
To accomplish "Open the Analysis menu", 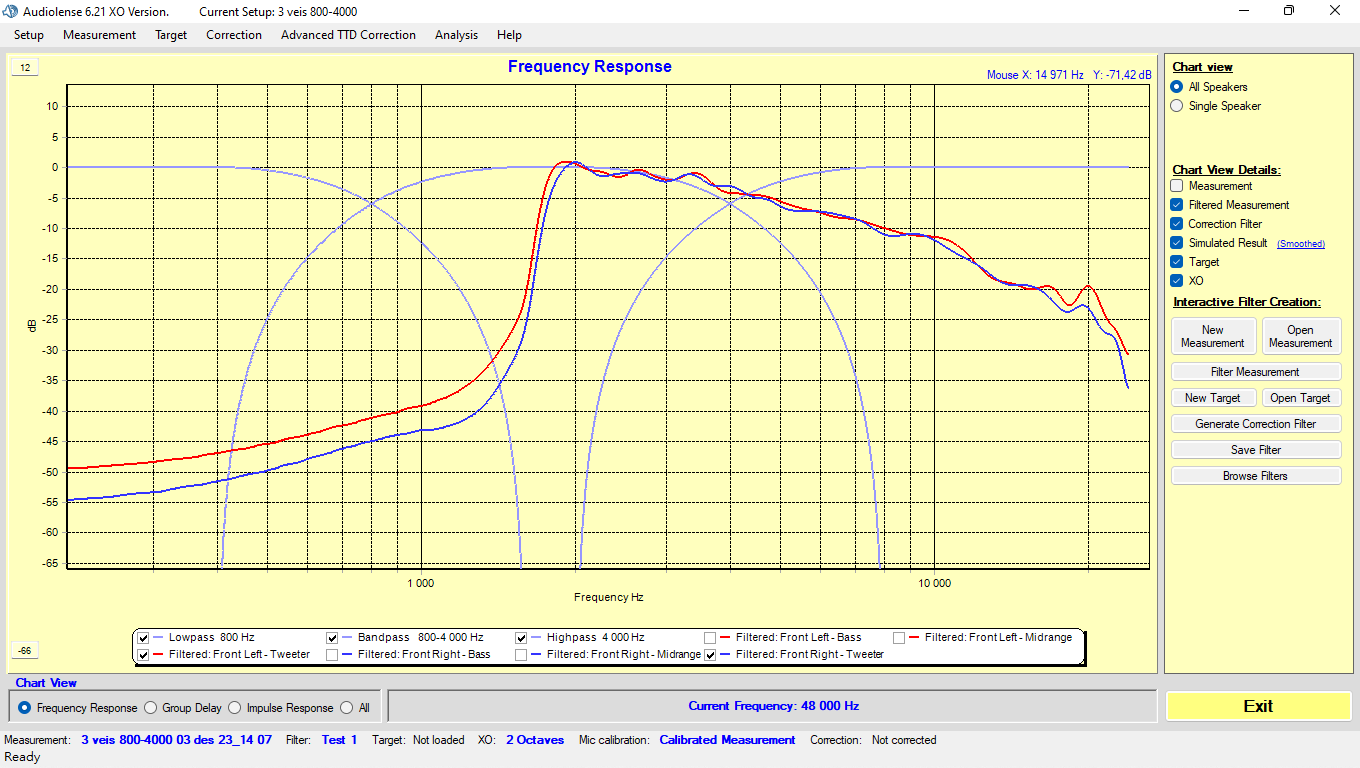I will (x=456, y=35).
